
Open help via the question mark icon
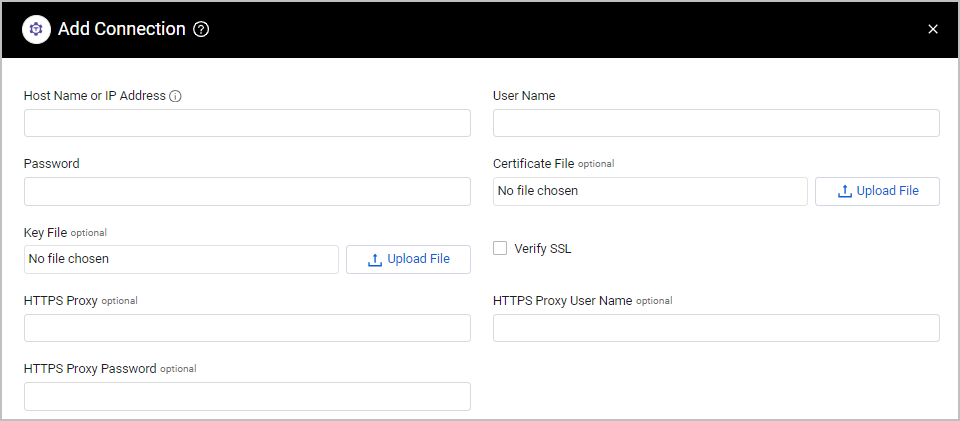201,29
